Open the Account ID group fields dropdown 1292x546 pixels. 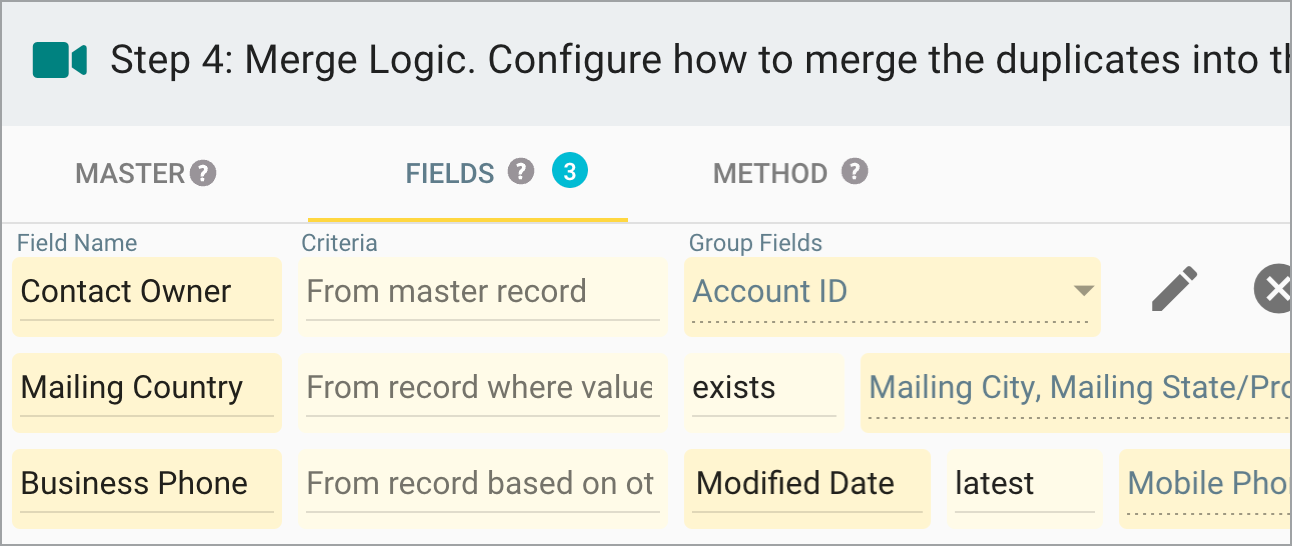[x=892, y=297]
